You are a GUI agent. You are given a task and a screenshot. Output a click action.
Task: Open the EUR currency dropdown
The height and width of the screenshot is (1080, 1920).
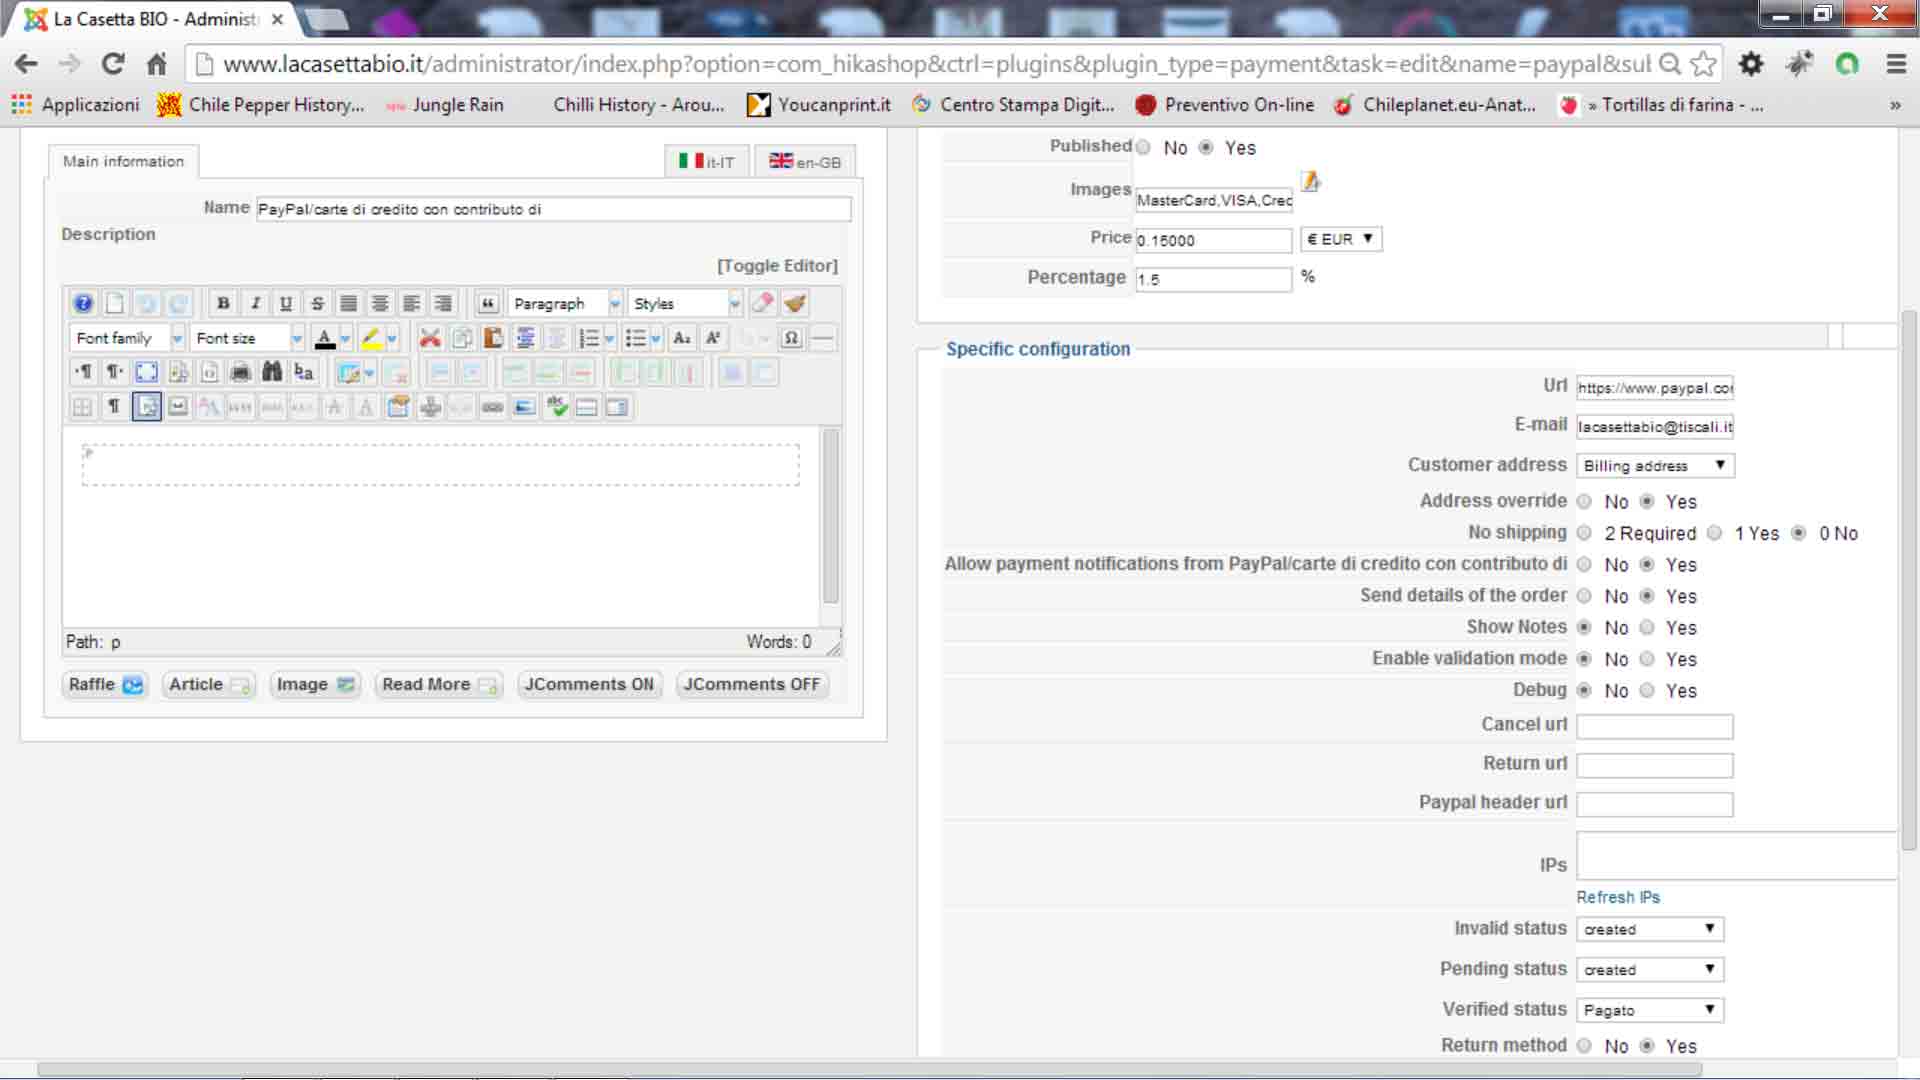(x=1340, y=239)
